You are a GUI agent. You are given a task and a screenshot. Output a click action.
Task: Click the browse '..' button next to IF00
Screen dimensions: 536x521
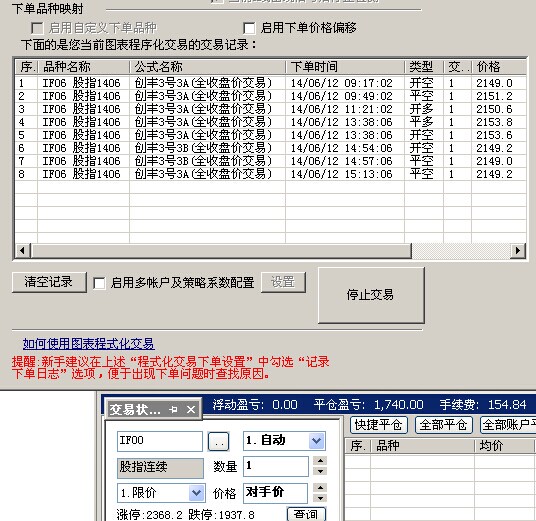[x=218, y=441]
